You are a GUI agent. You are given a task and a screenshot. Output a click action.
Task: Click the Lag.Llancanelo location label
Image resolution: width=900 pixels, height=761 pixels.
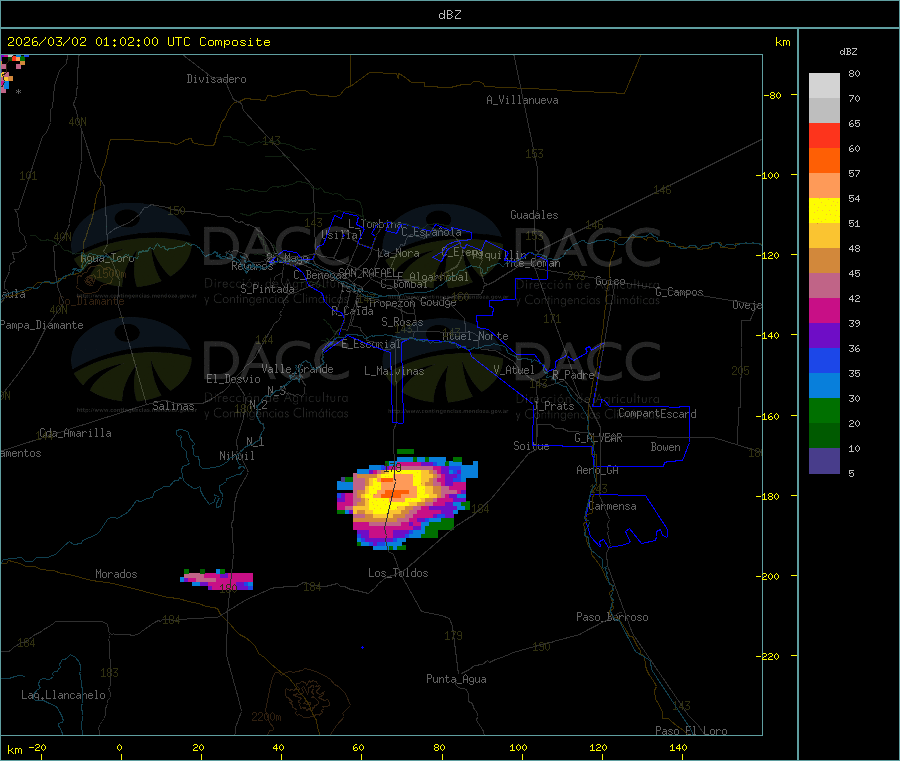point(63,695)
